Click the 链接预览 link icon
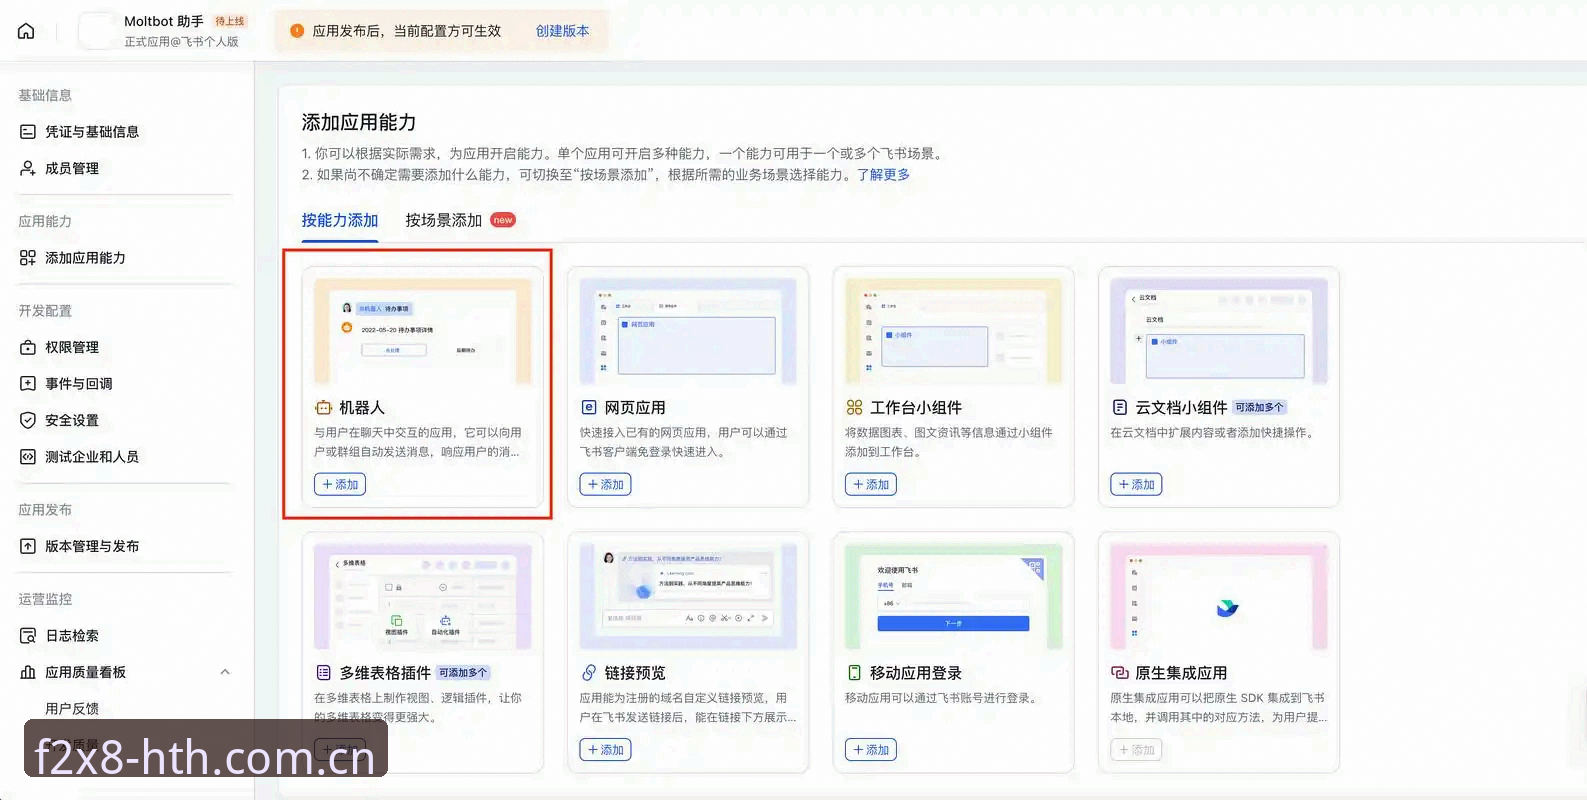 589,673
